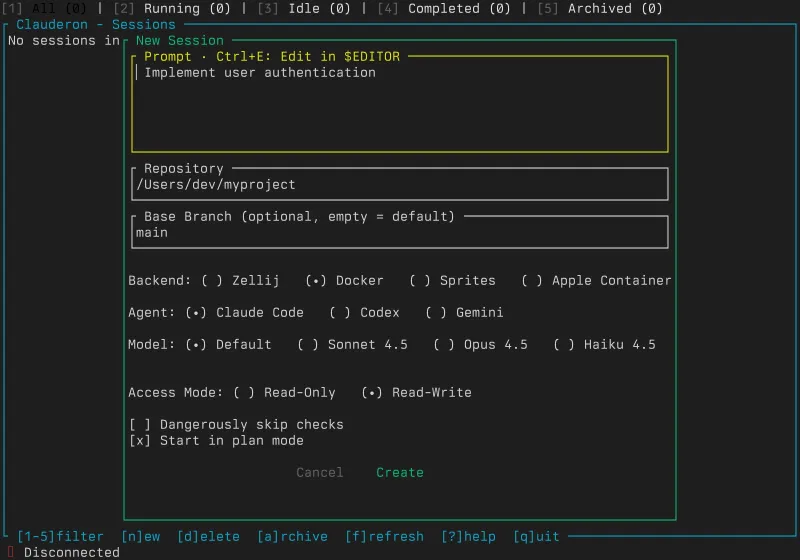
Task: Select the Zellij backend option
Action: click(240, 281)
